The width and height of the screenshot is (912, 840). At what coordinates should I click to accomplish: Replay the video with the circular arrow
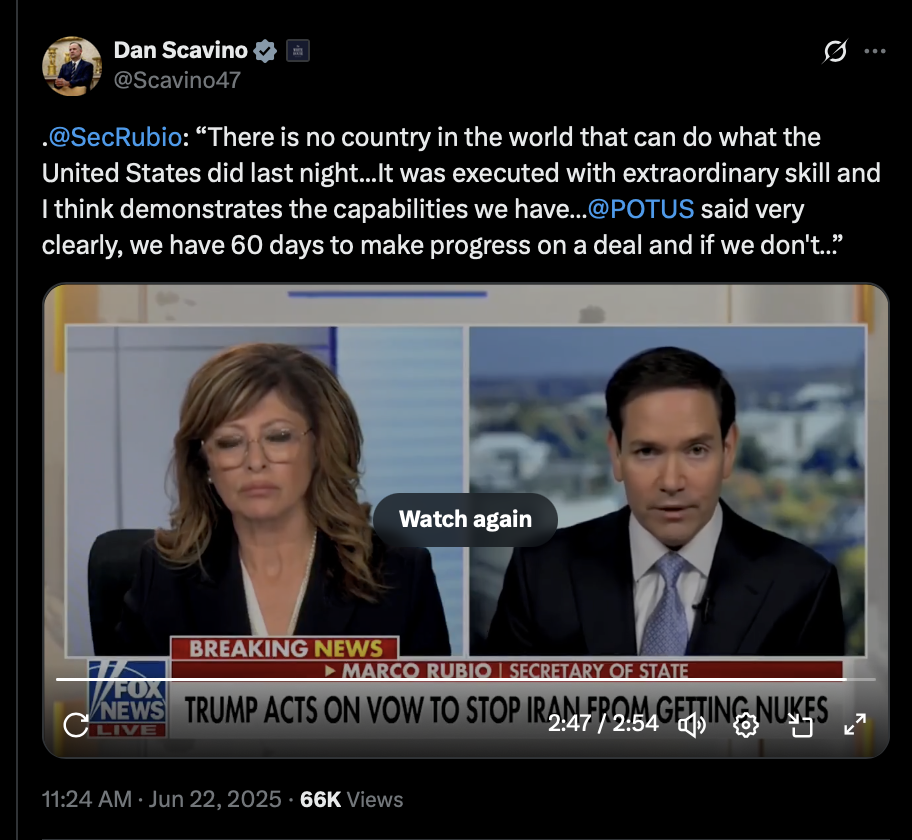pyautogui.click(x=76, y=725)
